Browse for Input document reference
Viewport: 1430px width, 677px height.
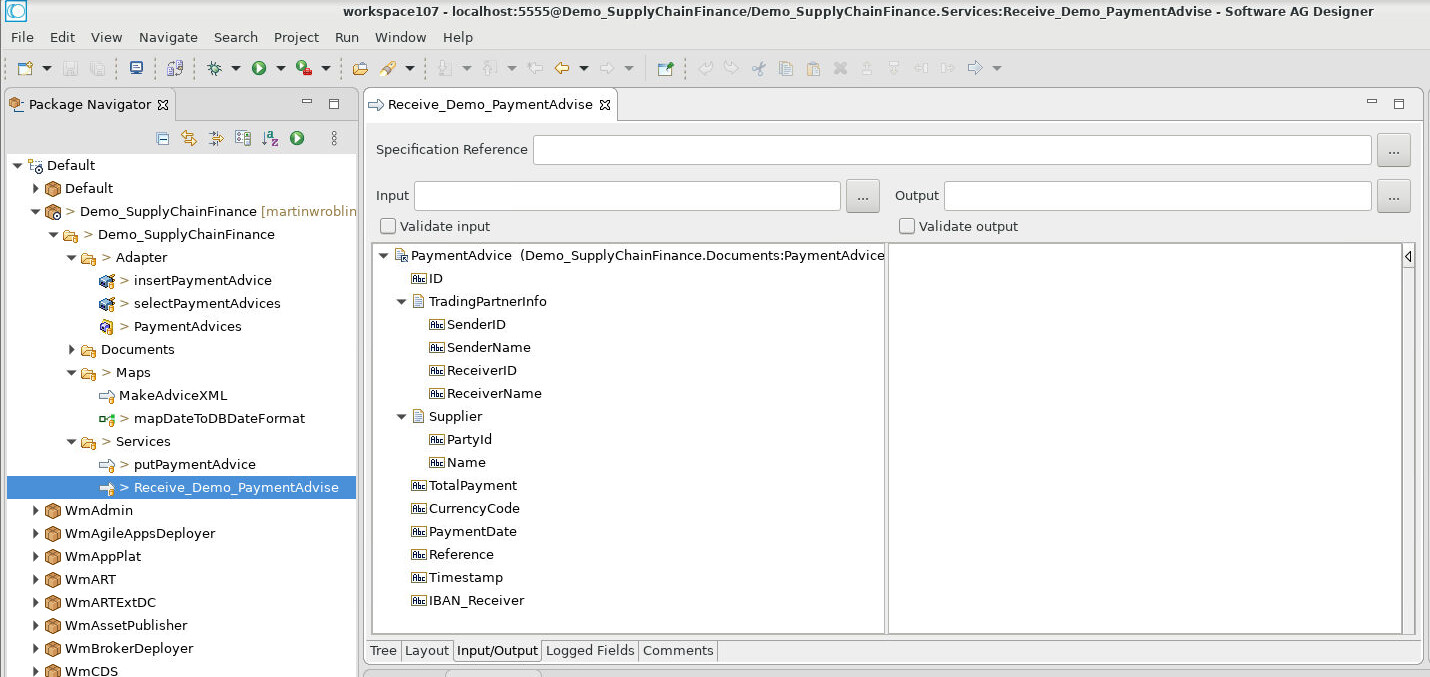[x=863, y=196]
